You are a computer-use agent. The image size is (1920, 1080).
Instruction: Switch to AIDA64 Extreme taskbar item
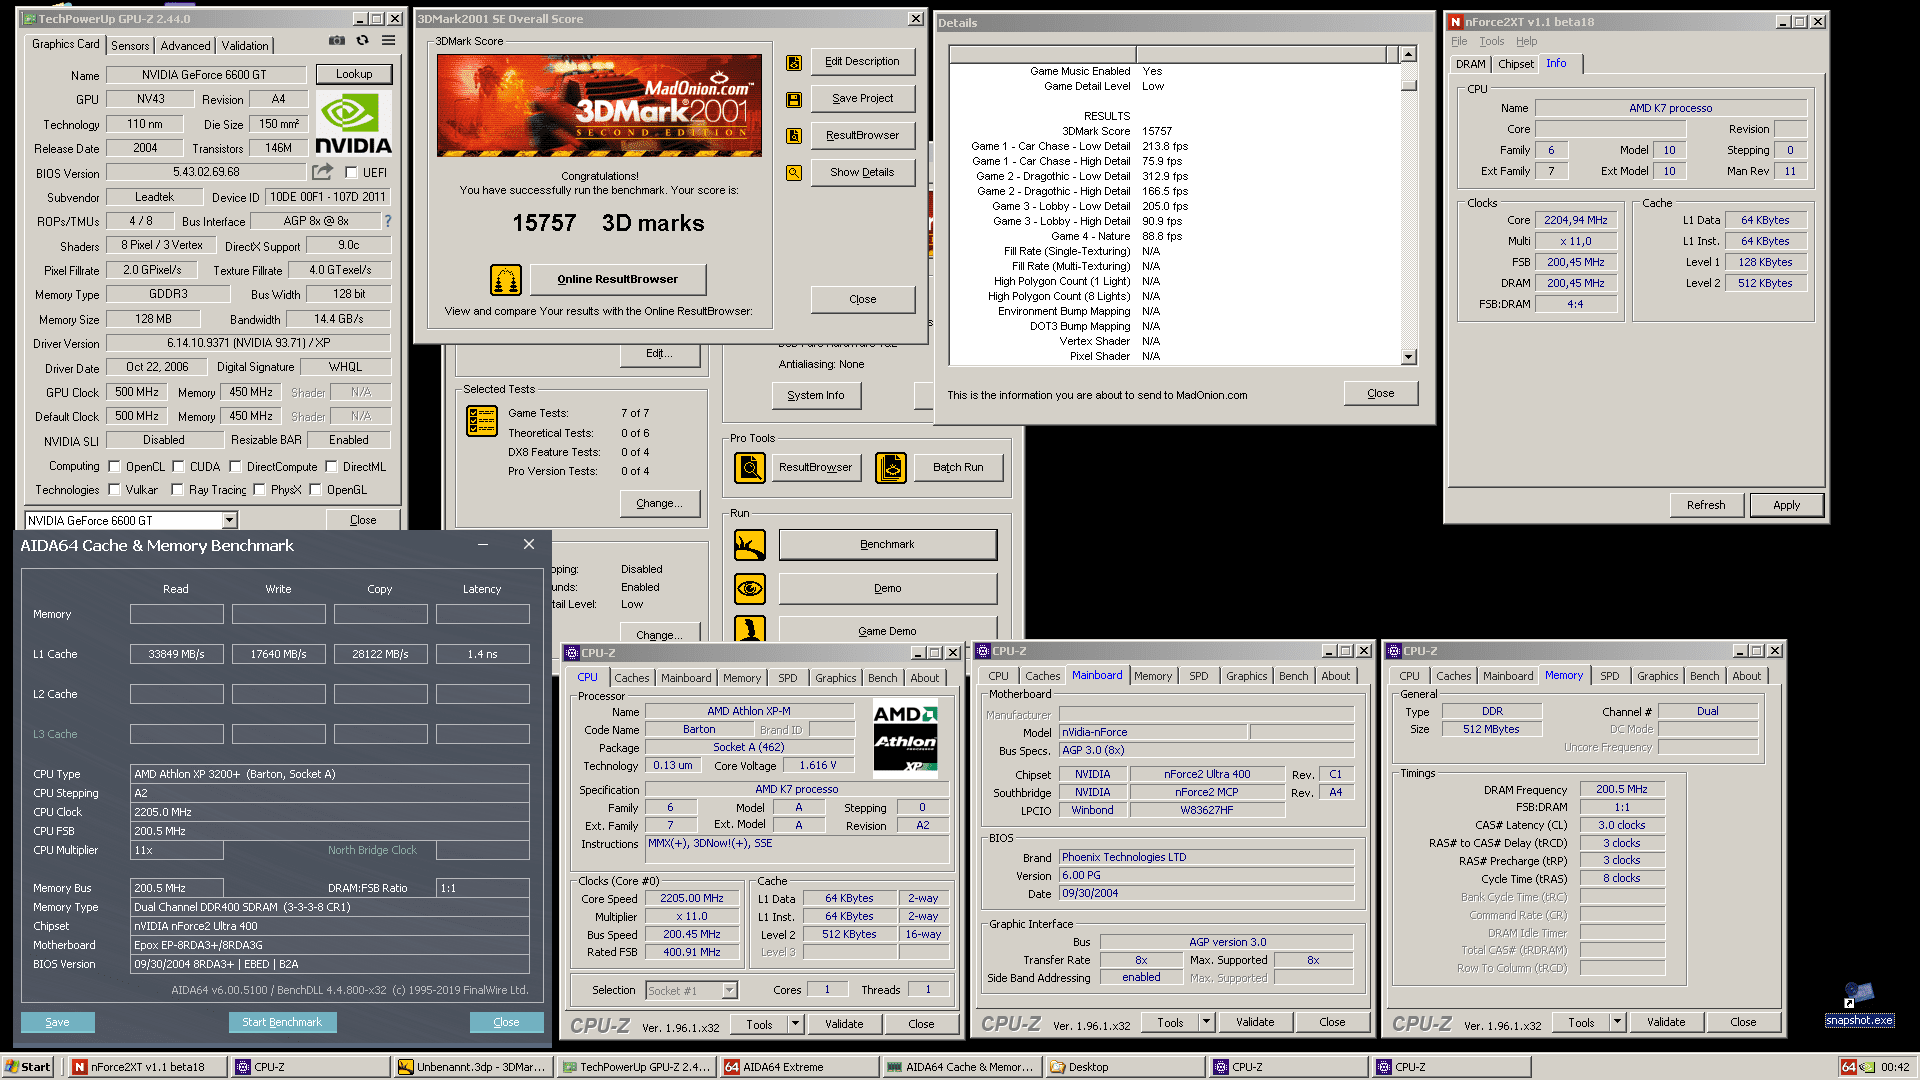click(x=800, y=1067)
